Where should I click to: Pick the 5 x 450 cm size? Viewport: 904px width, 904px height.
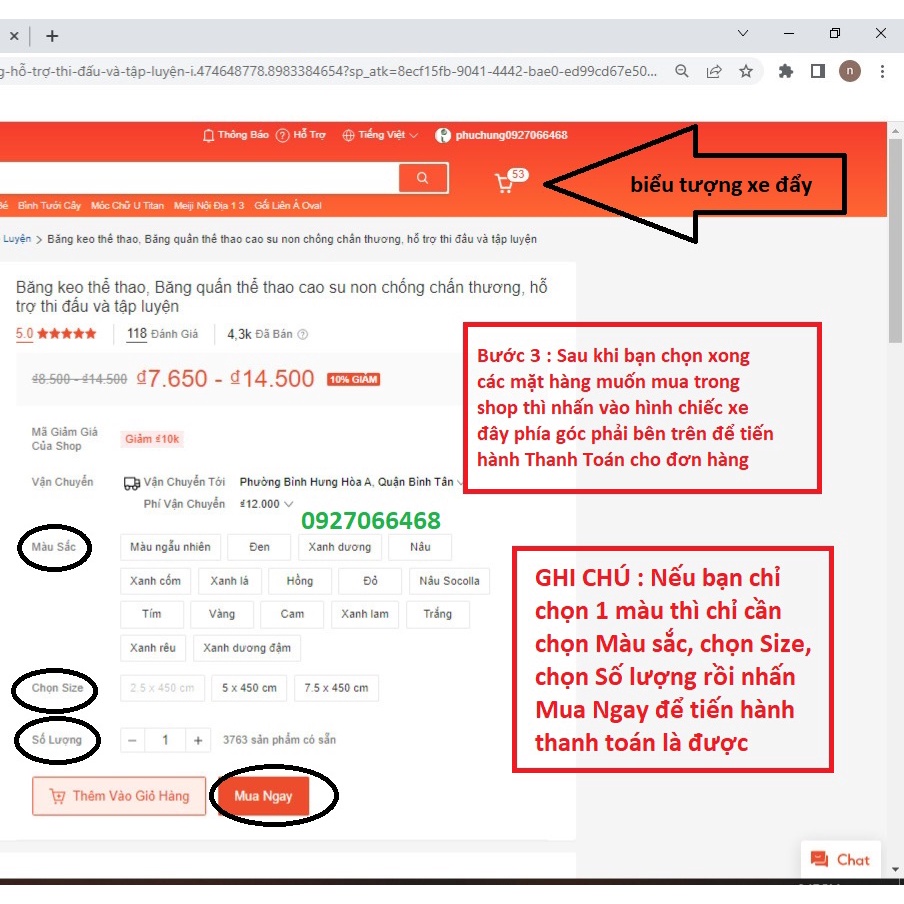249,688
